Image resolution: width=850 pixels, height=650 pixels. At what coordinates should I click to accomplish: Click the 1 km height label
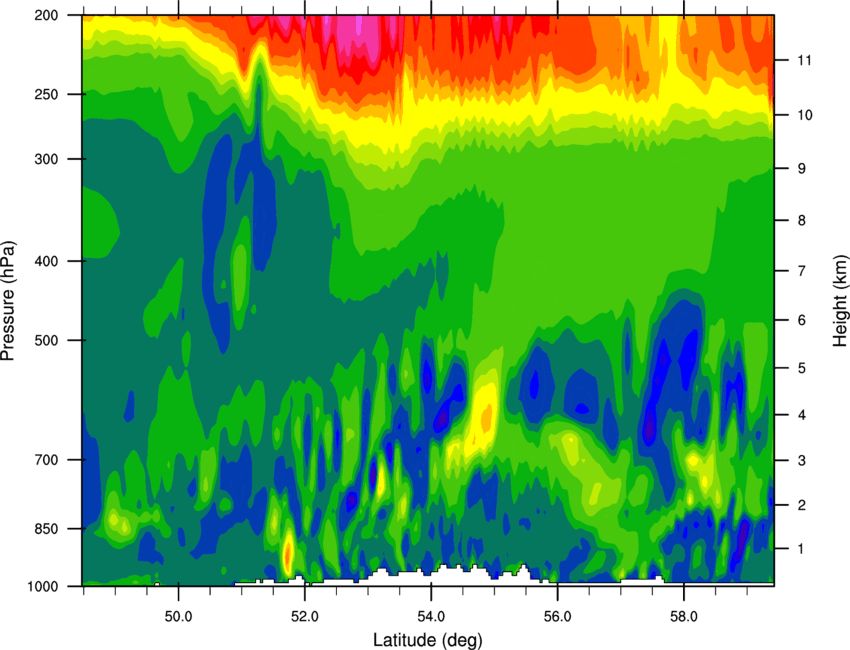[802, 549]
